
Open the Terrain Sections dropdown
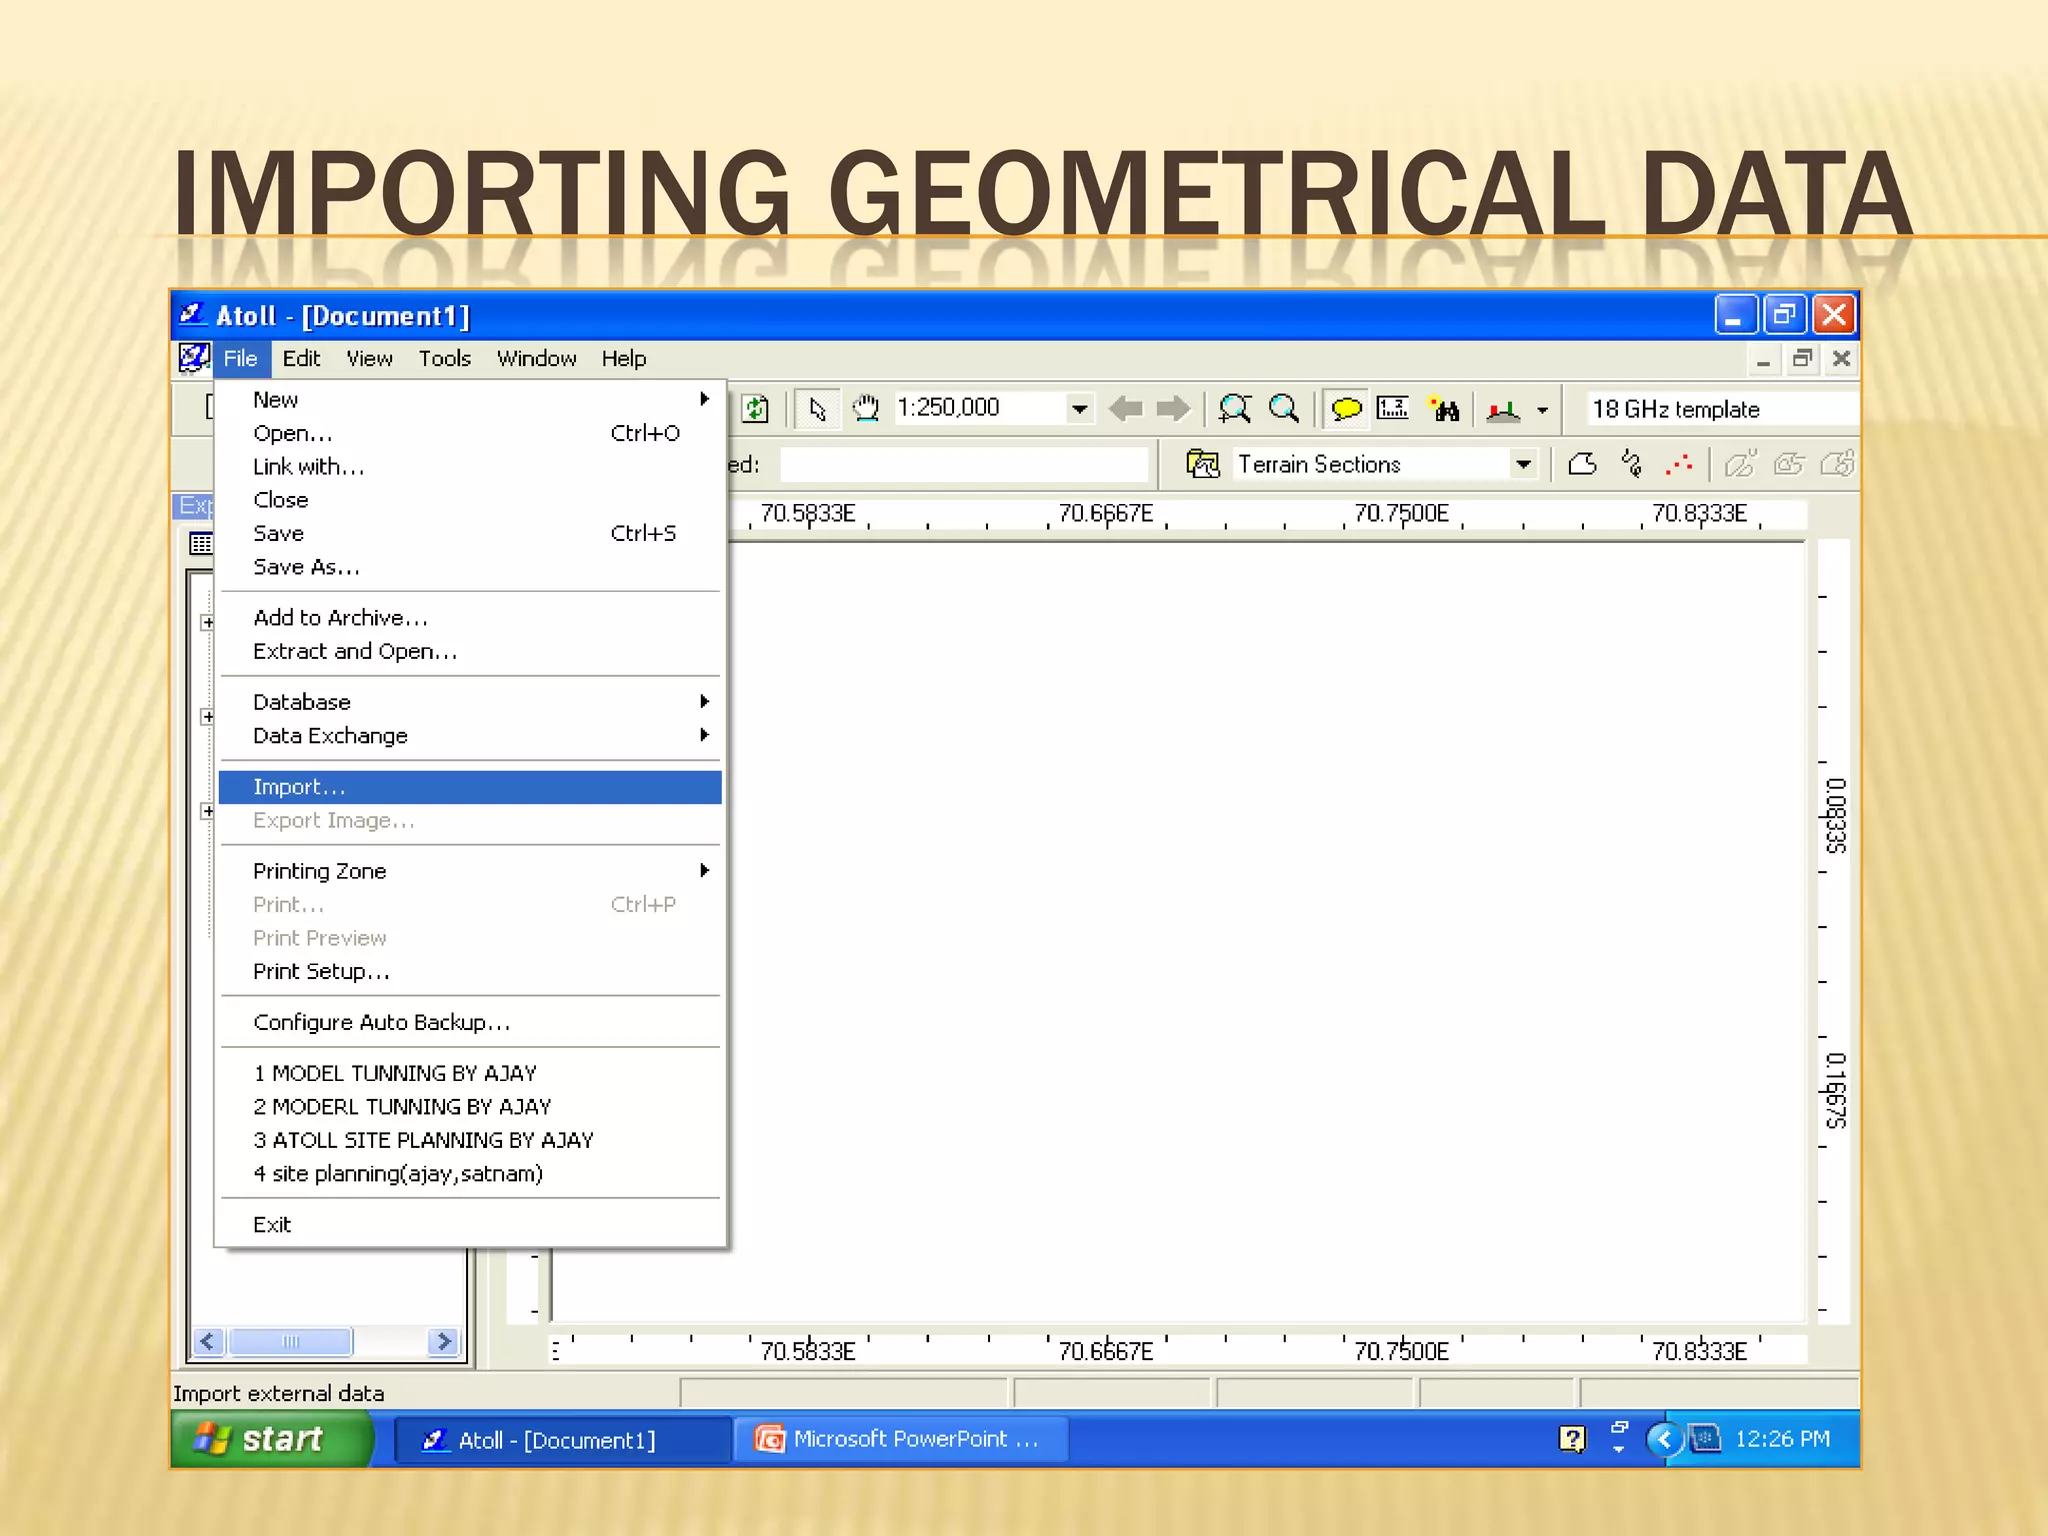(1523, 464)
